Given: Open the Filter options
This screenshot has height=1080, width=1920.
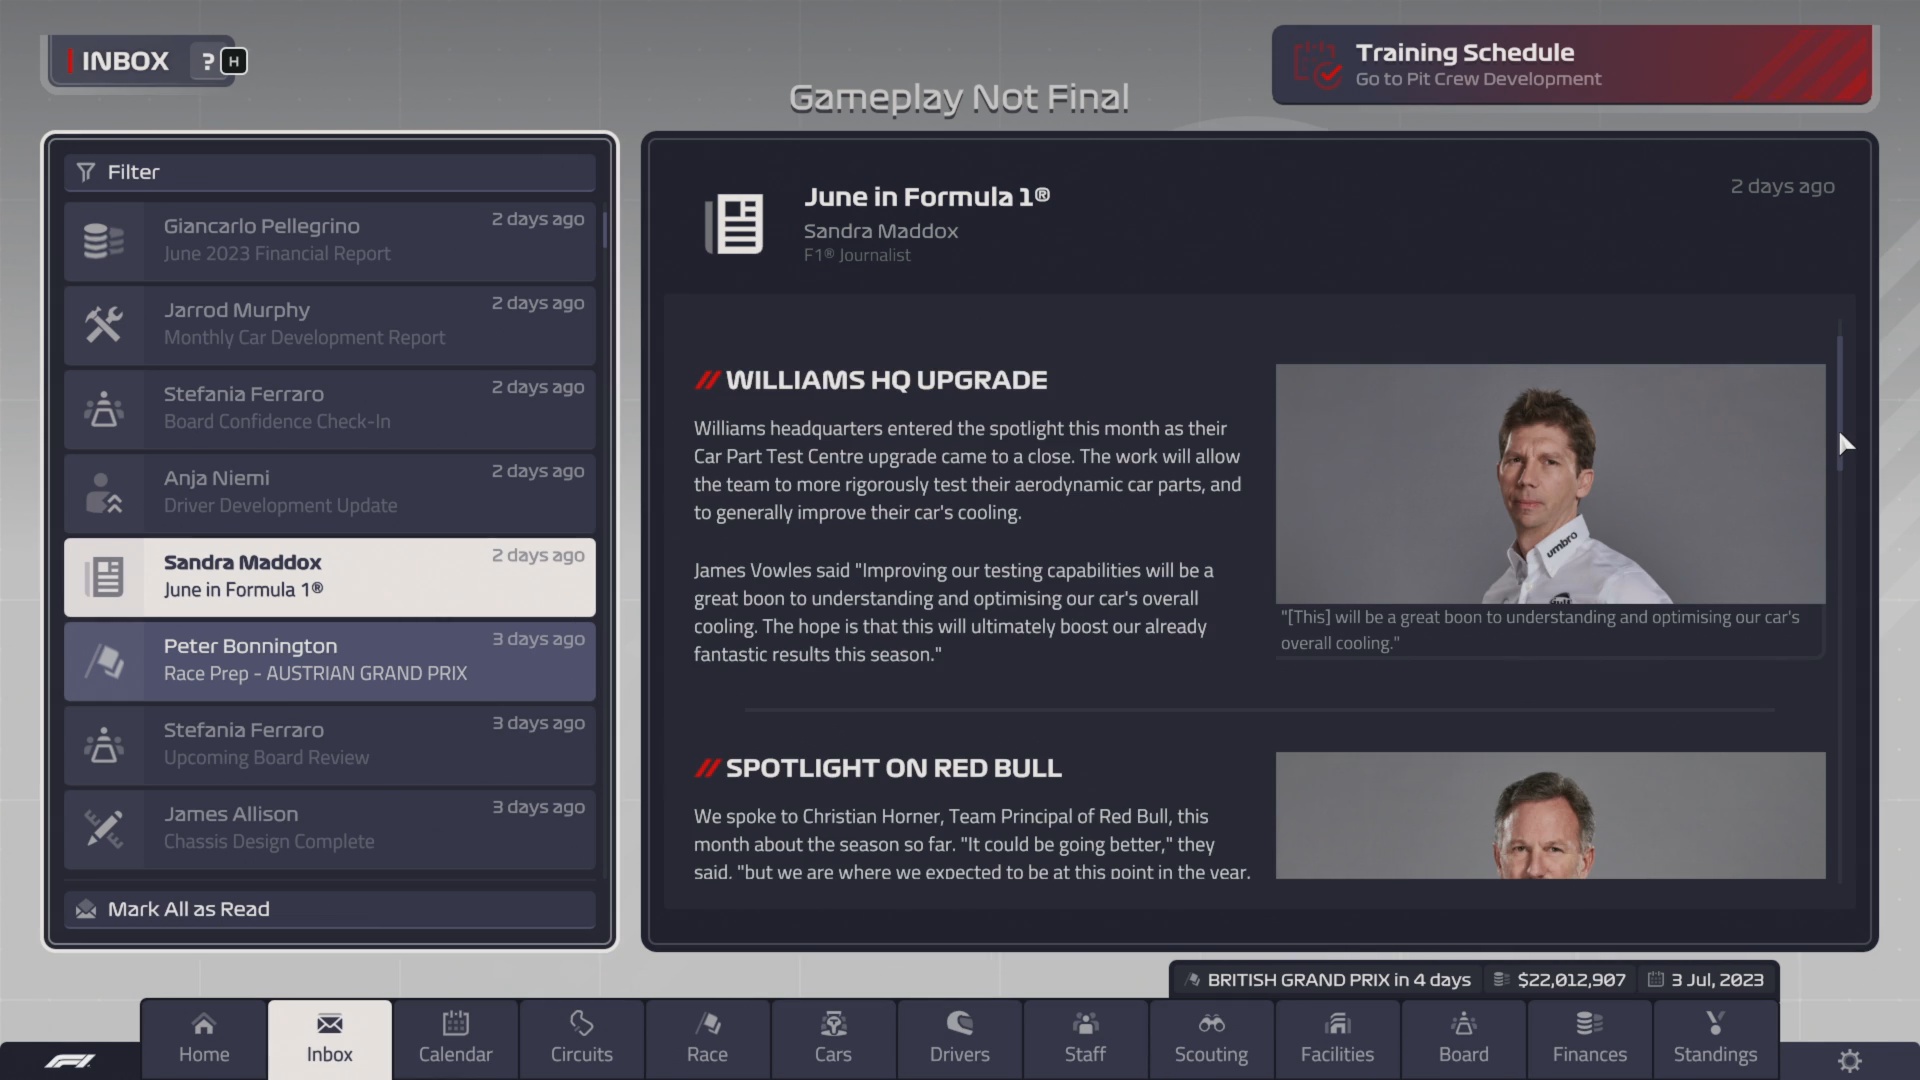Looking at the screenshot, I should pyautogui.click(x=329, y=172).
